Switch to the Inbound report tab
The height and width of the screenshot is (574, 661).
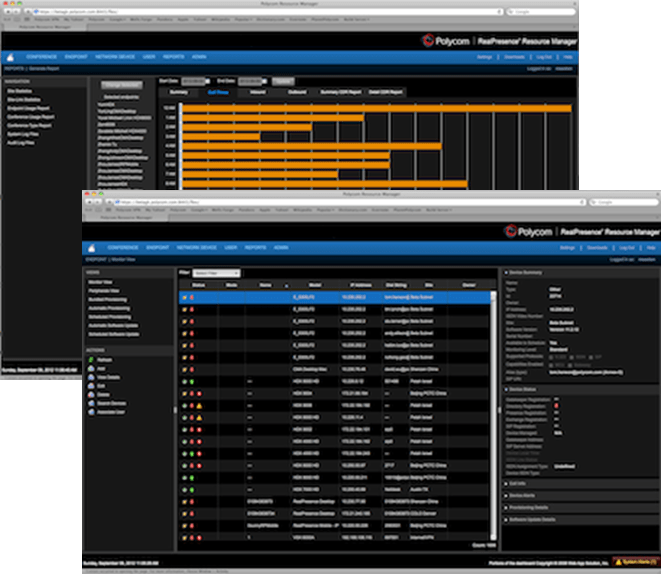(258, 92)
